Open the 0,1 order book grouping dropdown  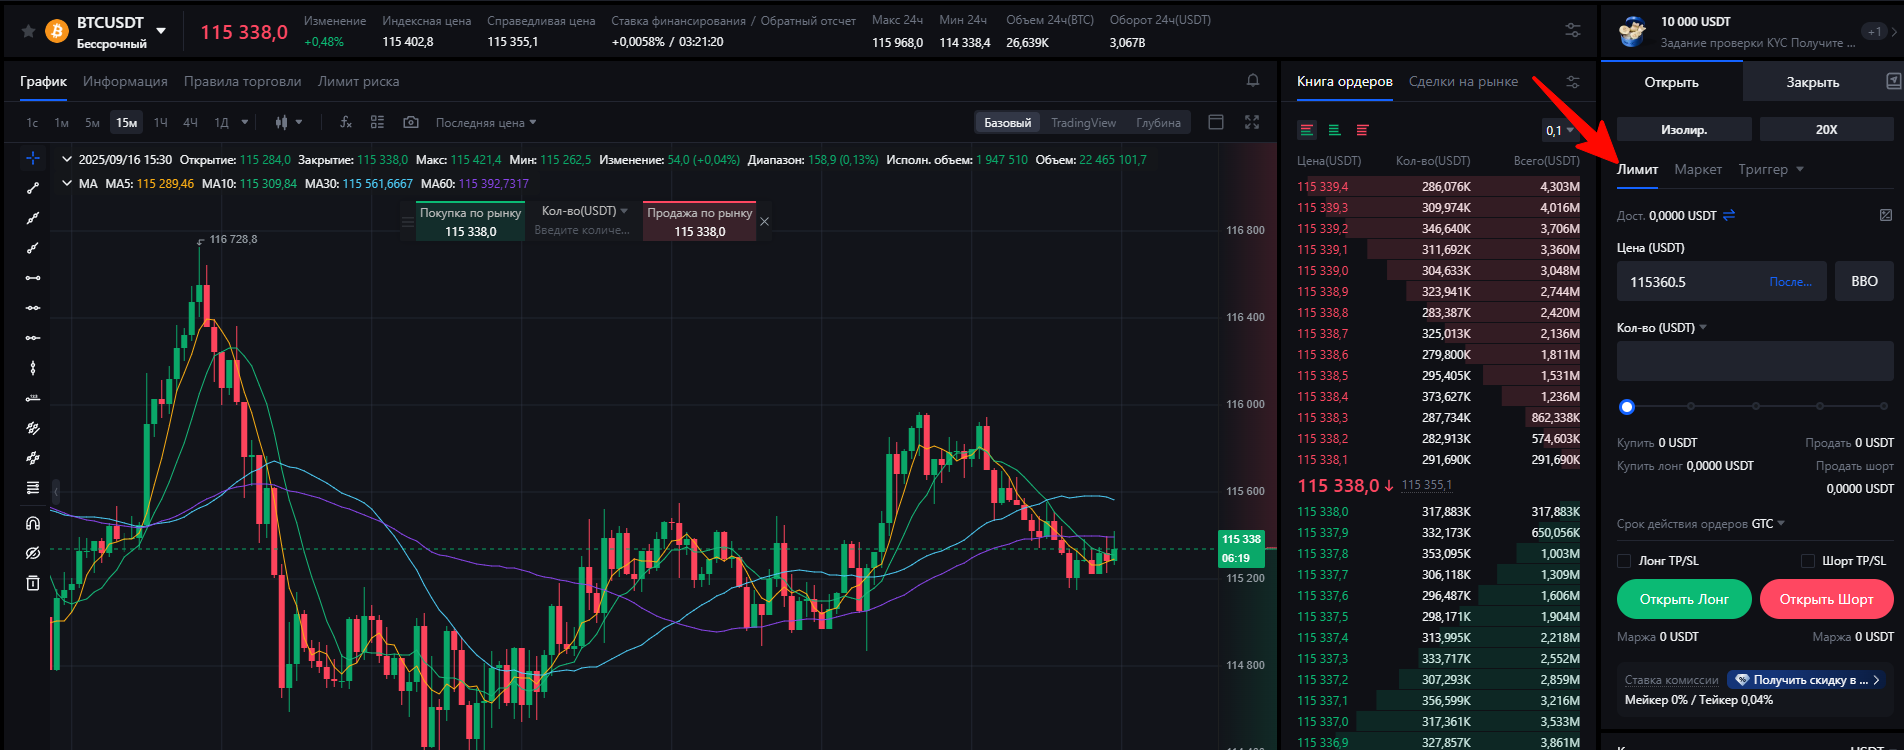1560,130
